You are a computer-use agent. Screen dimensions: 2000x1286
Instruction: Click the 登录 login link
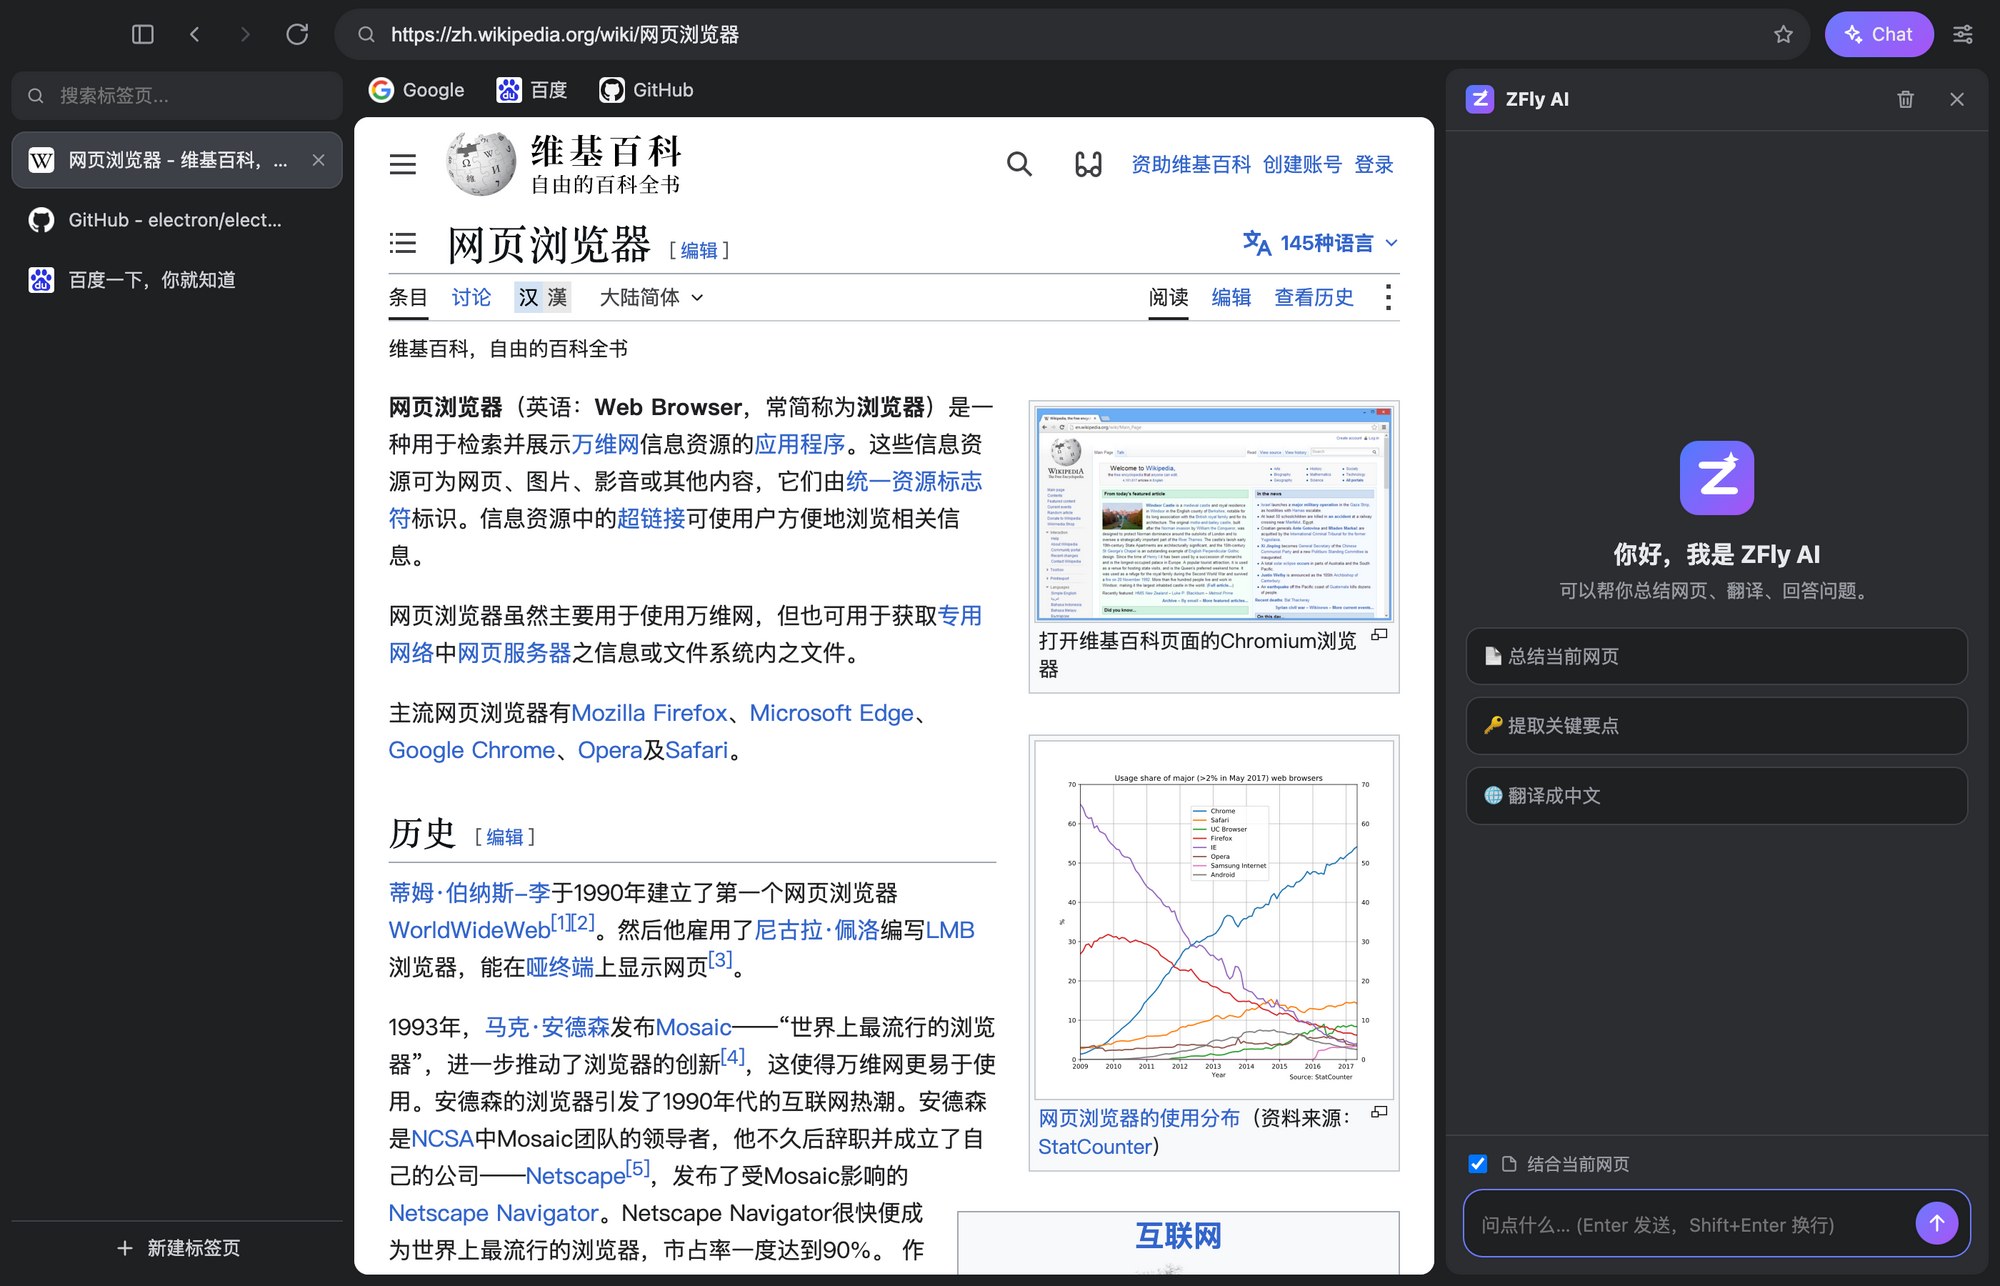coord(1374,164)
